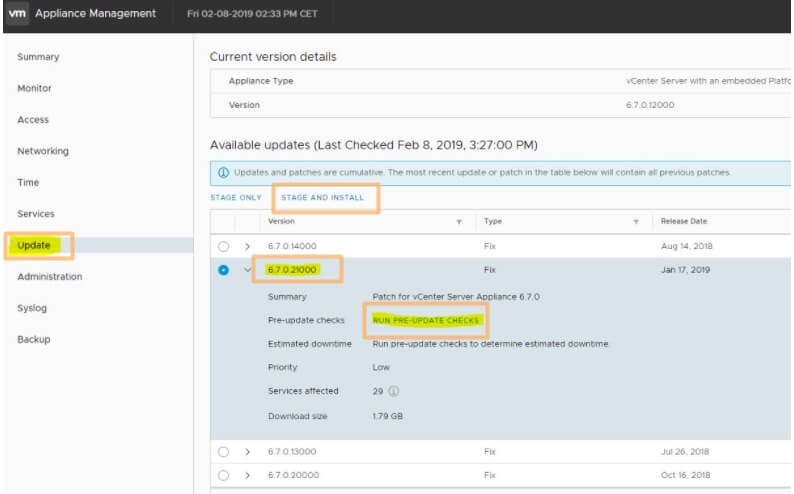Select Update in the left navigation

[35, 245]
